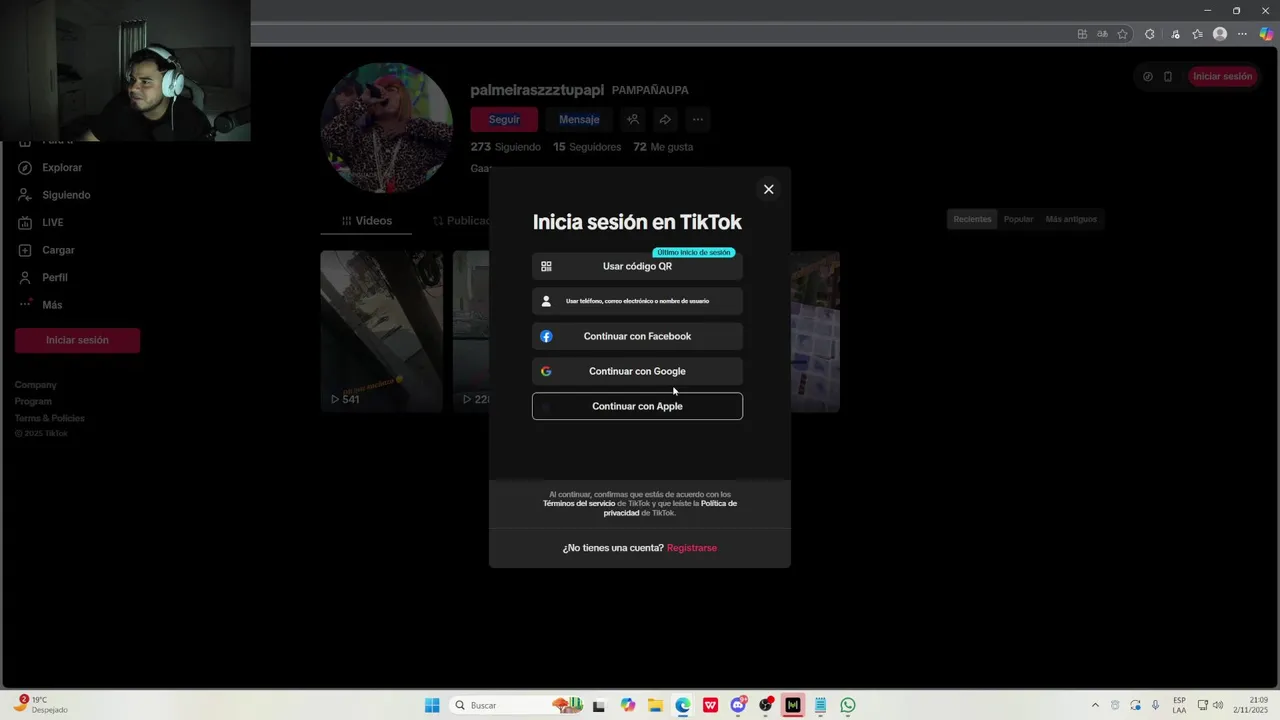Click the Google logo icon
The height and width of the screenshot is (720, 1280).
pyautogui.click(x=546, y=371)
